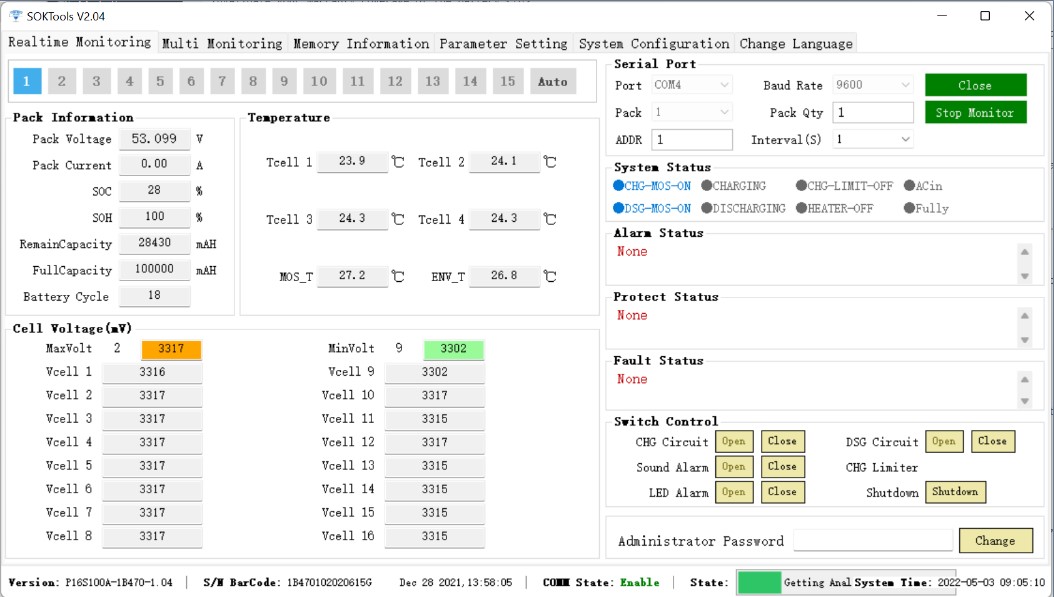Click the green MinVolt 3302 value
This screenshot has width=1054, height=597.
pos(454,349)
